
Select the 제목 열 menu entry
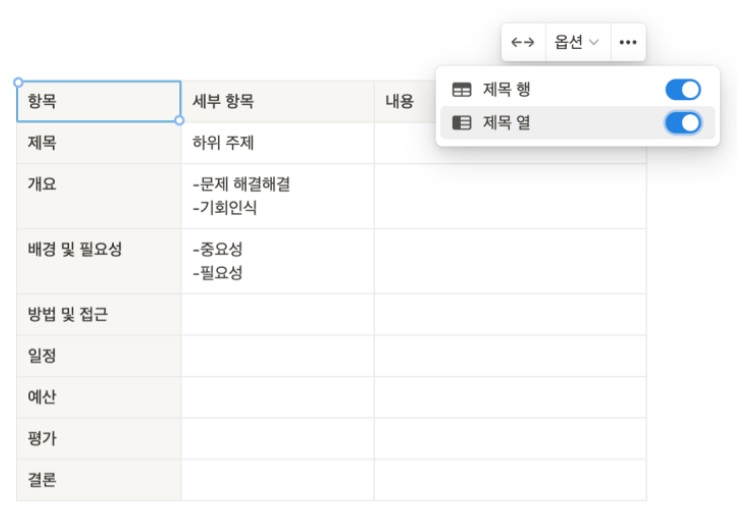tap(577, 123)
